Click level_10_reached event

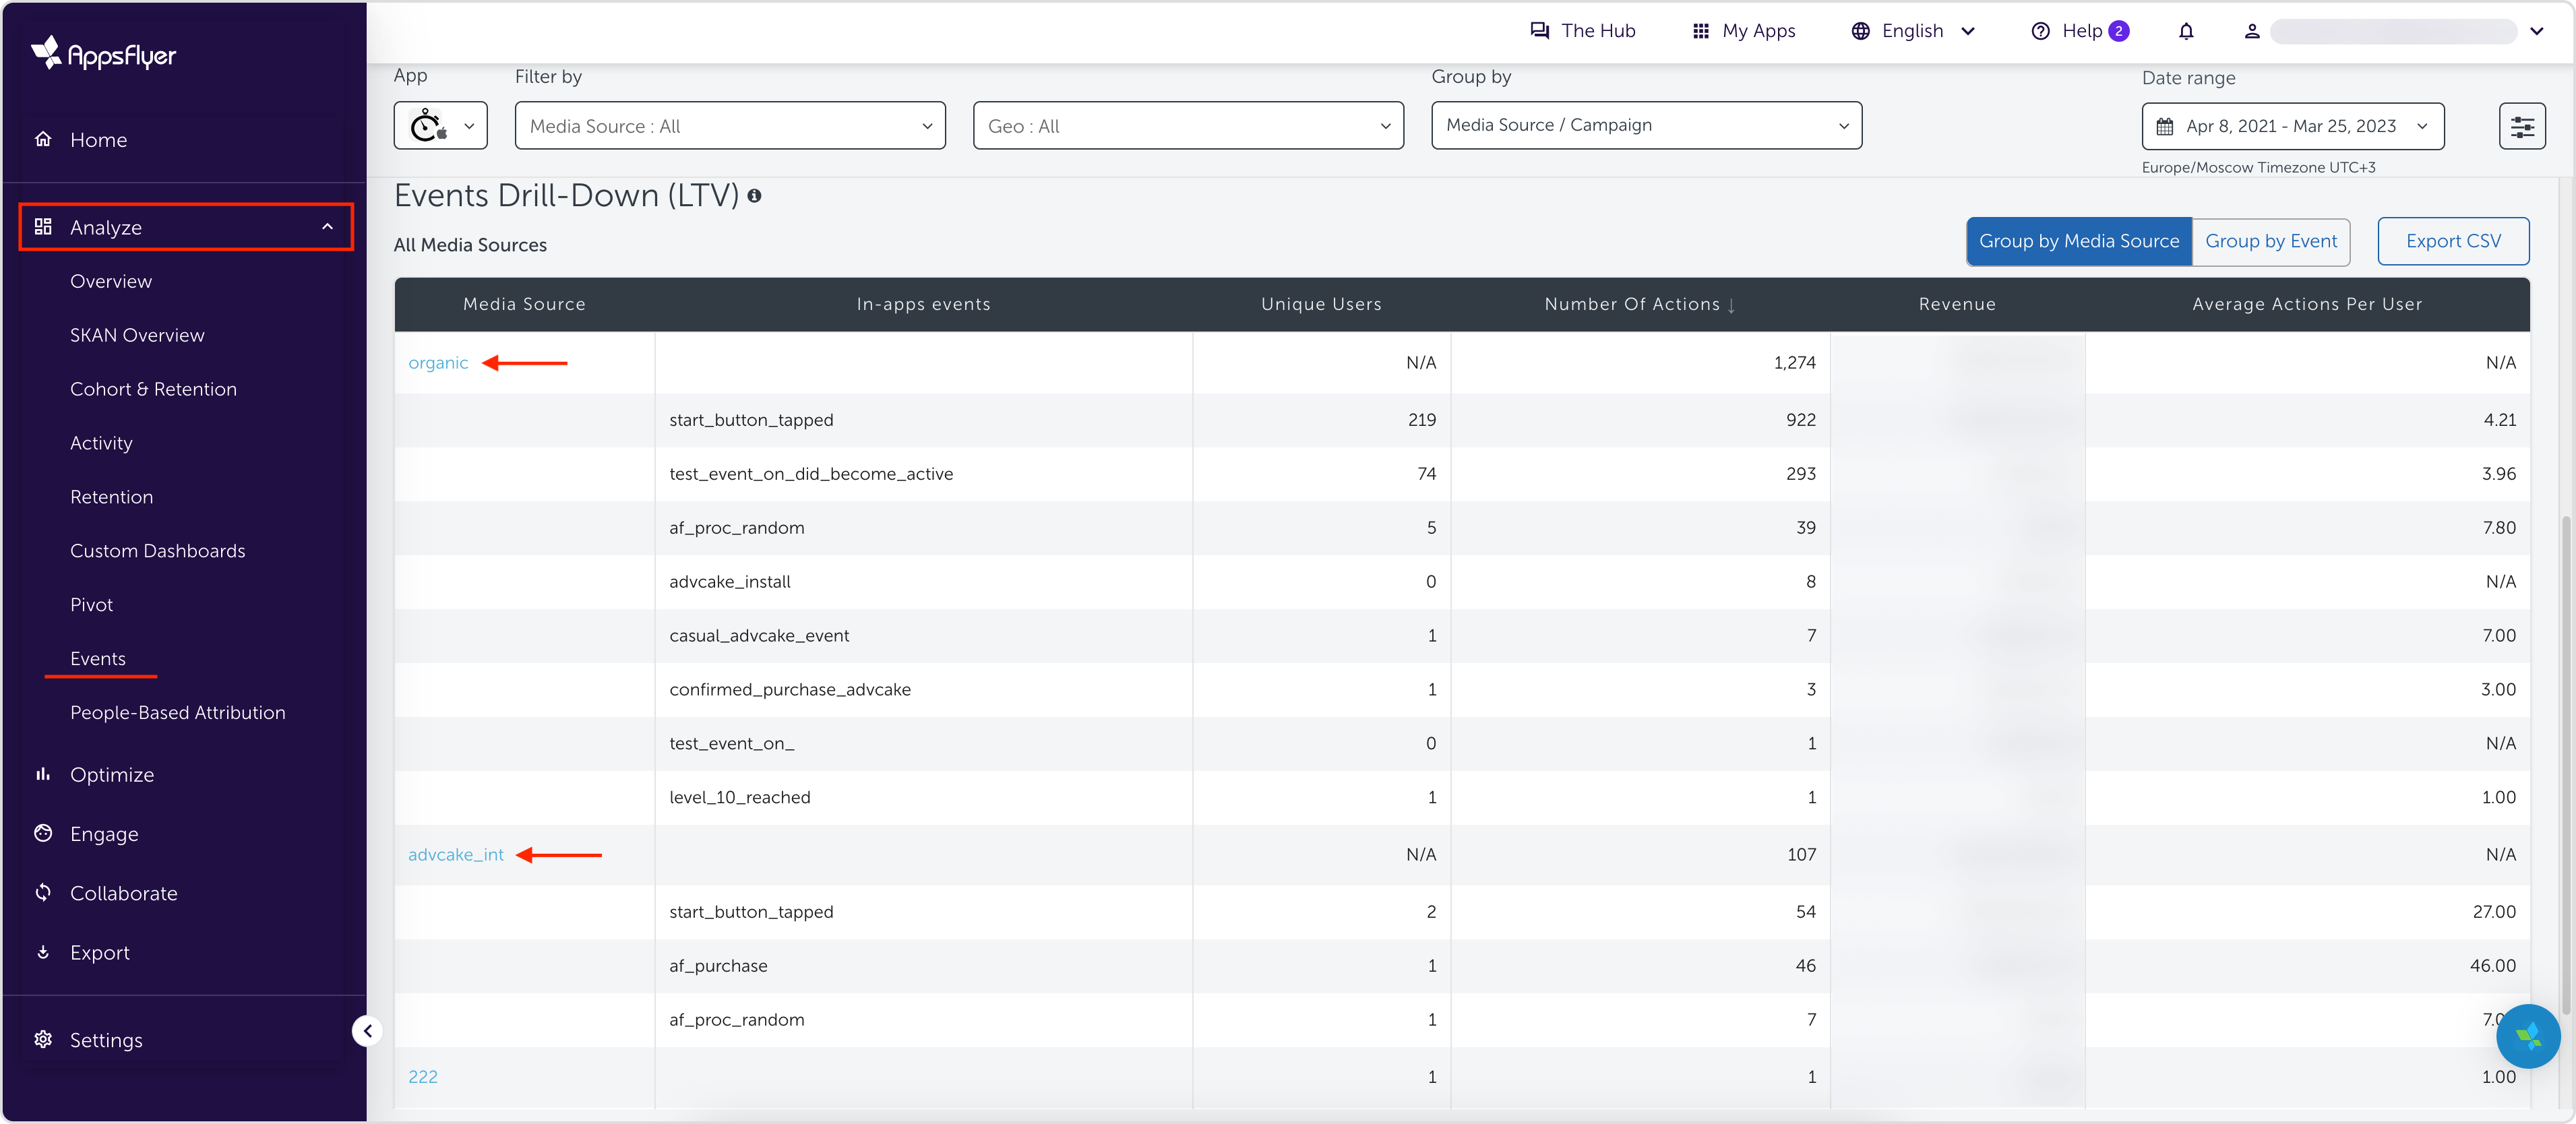click(x=739, y=798)
